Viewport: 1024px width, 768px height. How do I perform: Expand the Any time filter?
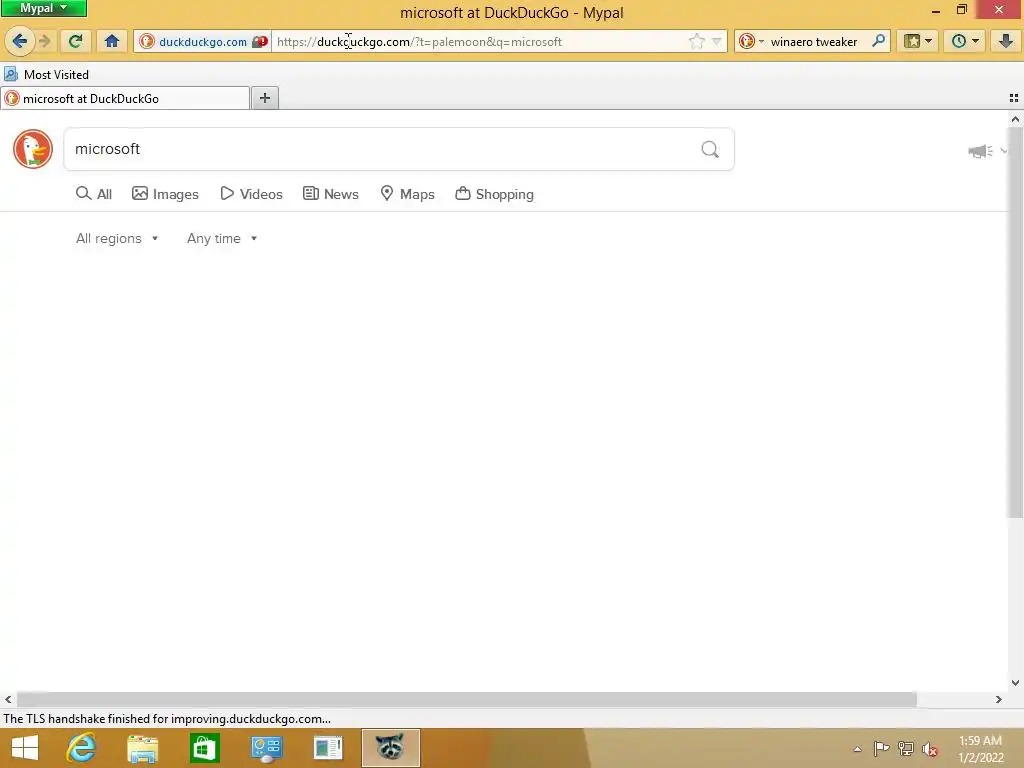coord(222,238)
